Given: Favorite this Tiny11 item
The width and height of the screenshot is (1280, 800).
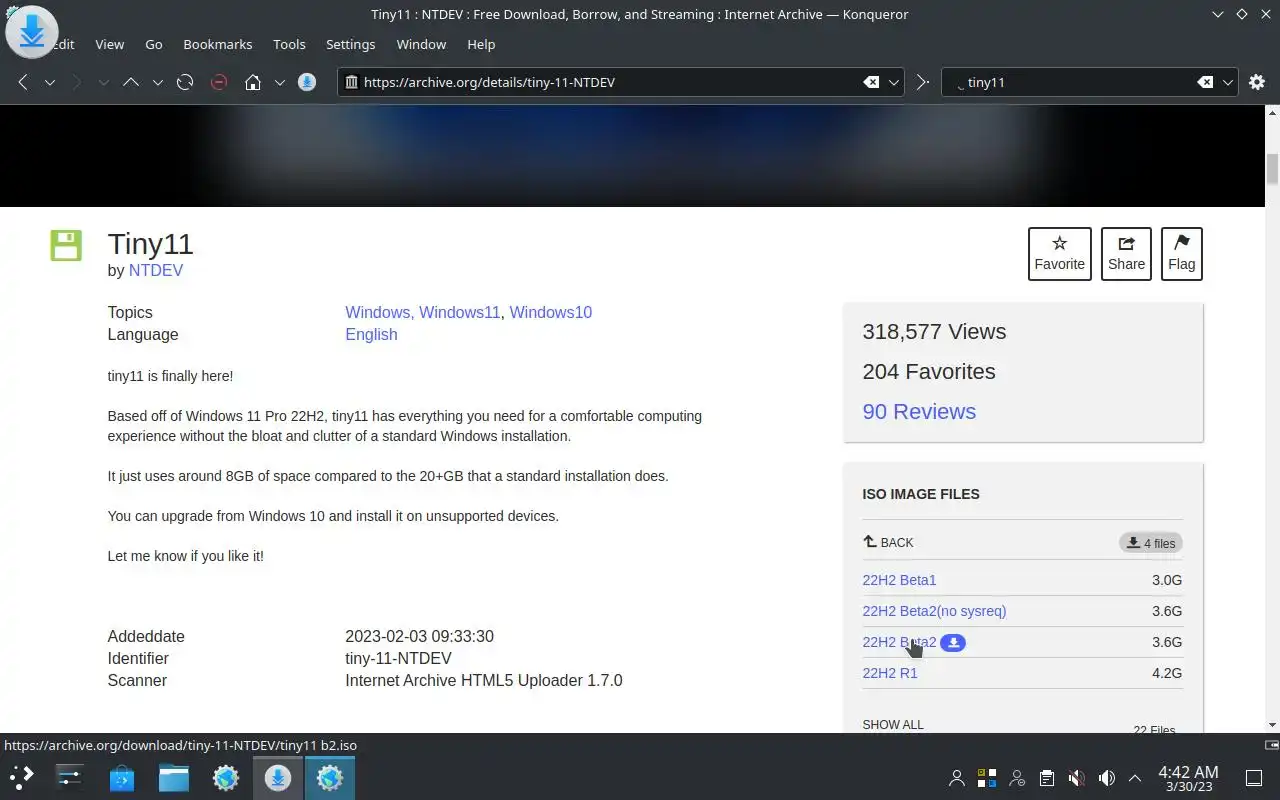Looking at the screenshot, I should tap(1060, 254).
